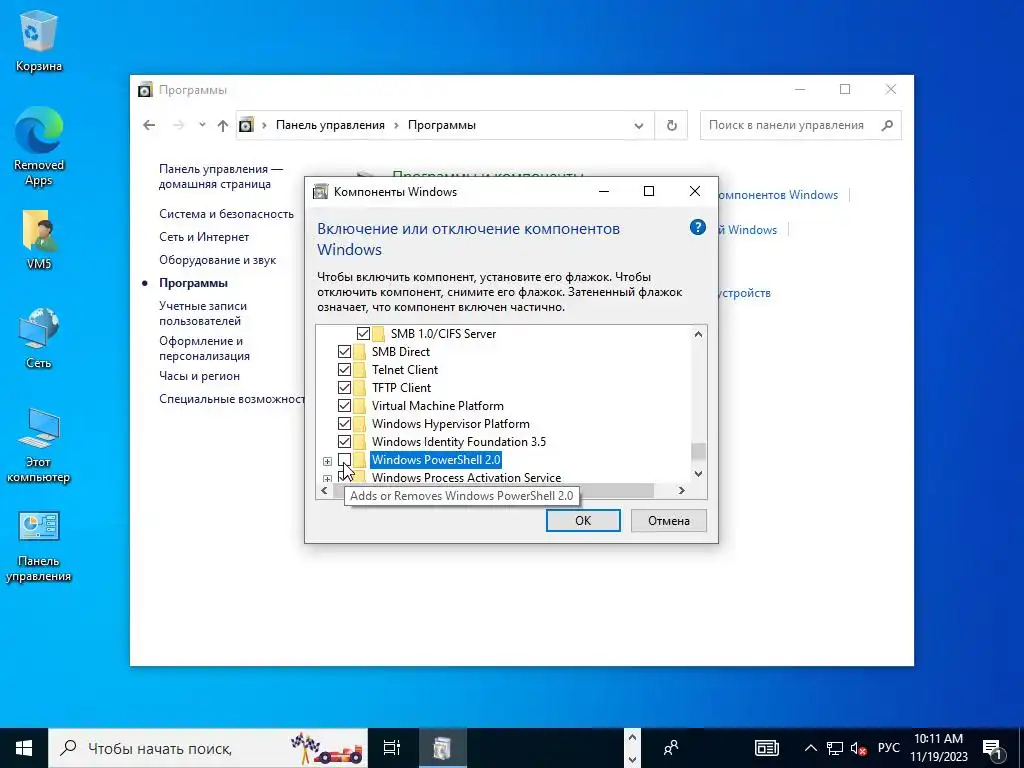Expand Windows Process Activation Service node
1024x768 pixels.
click(327, 479)
